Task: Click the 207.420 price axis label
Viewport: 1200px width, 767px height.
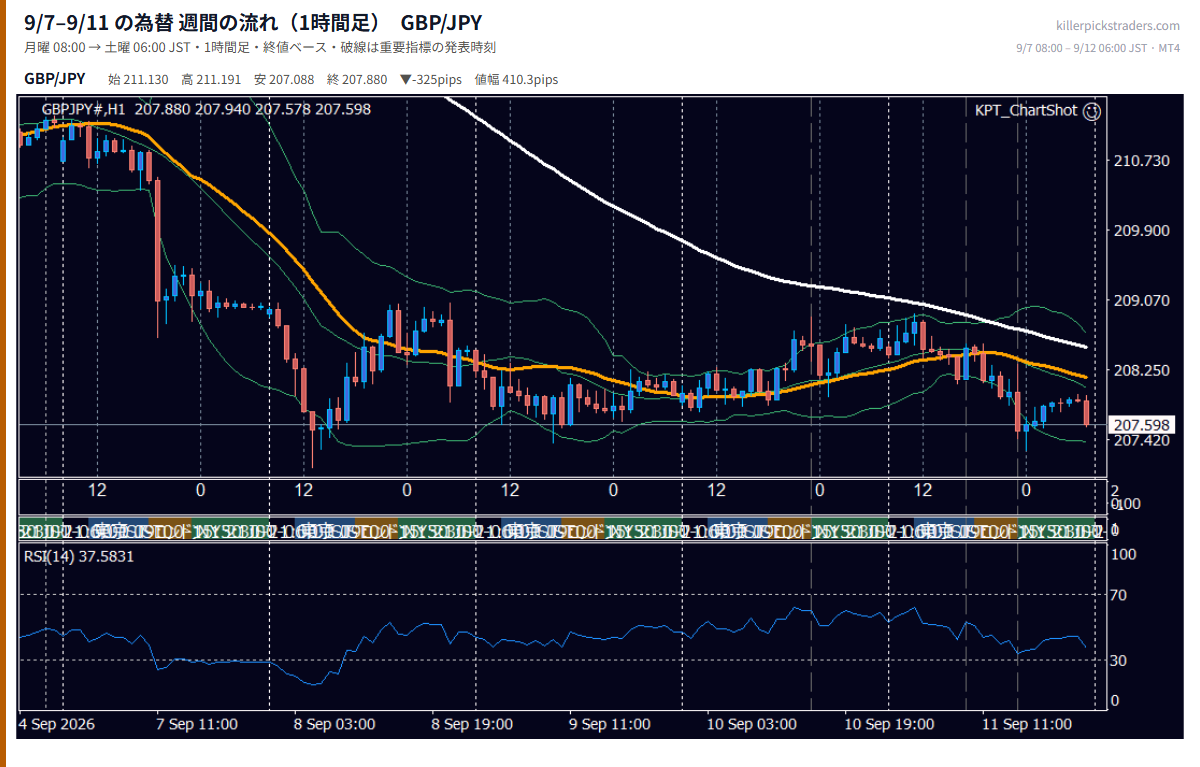Action: pos(1141,440)
